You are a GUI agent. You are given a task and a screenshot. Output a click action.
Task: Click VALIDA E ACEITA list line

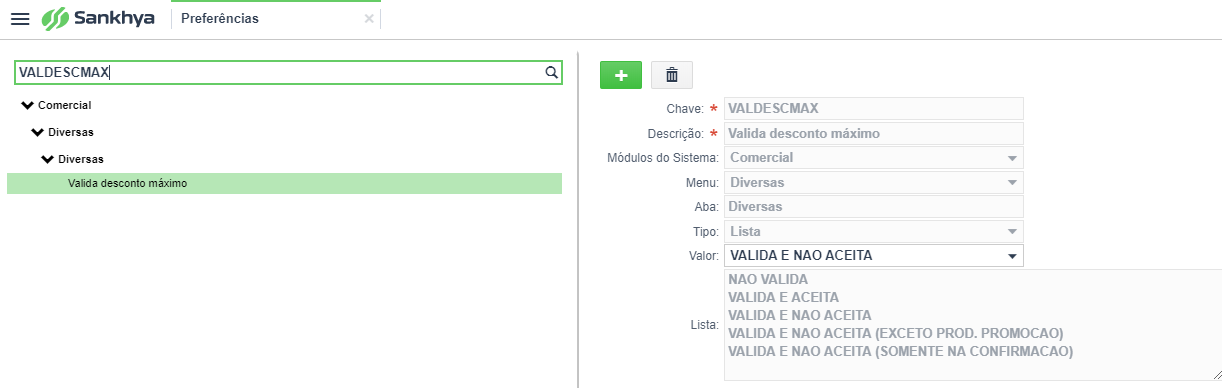tap(784, 297)
